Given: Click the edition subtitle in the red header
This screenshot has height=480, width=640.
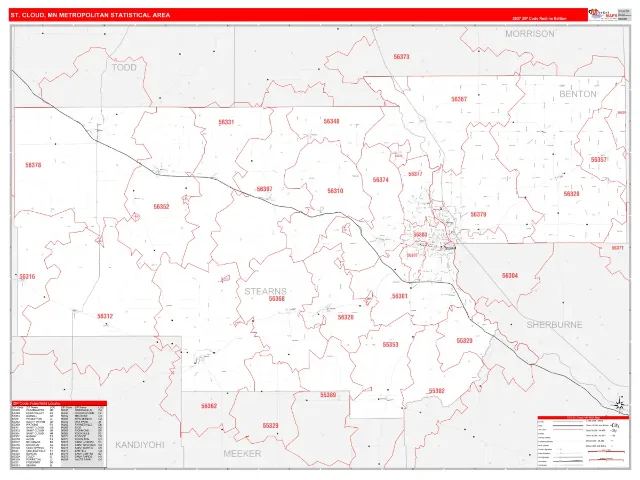Looking at the screenshot, I should tap(540, 18).
